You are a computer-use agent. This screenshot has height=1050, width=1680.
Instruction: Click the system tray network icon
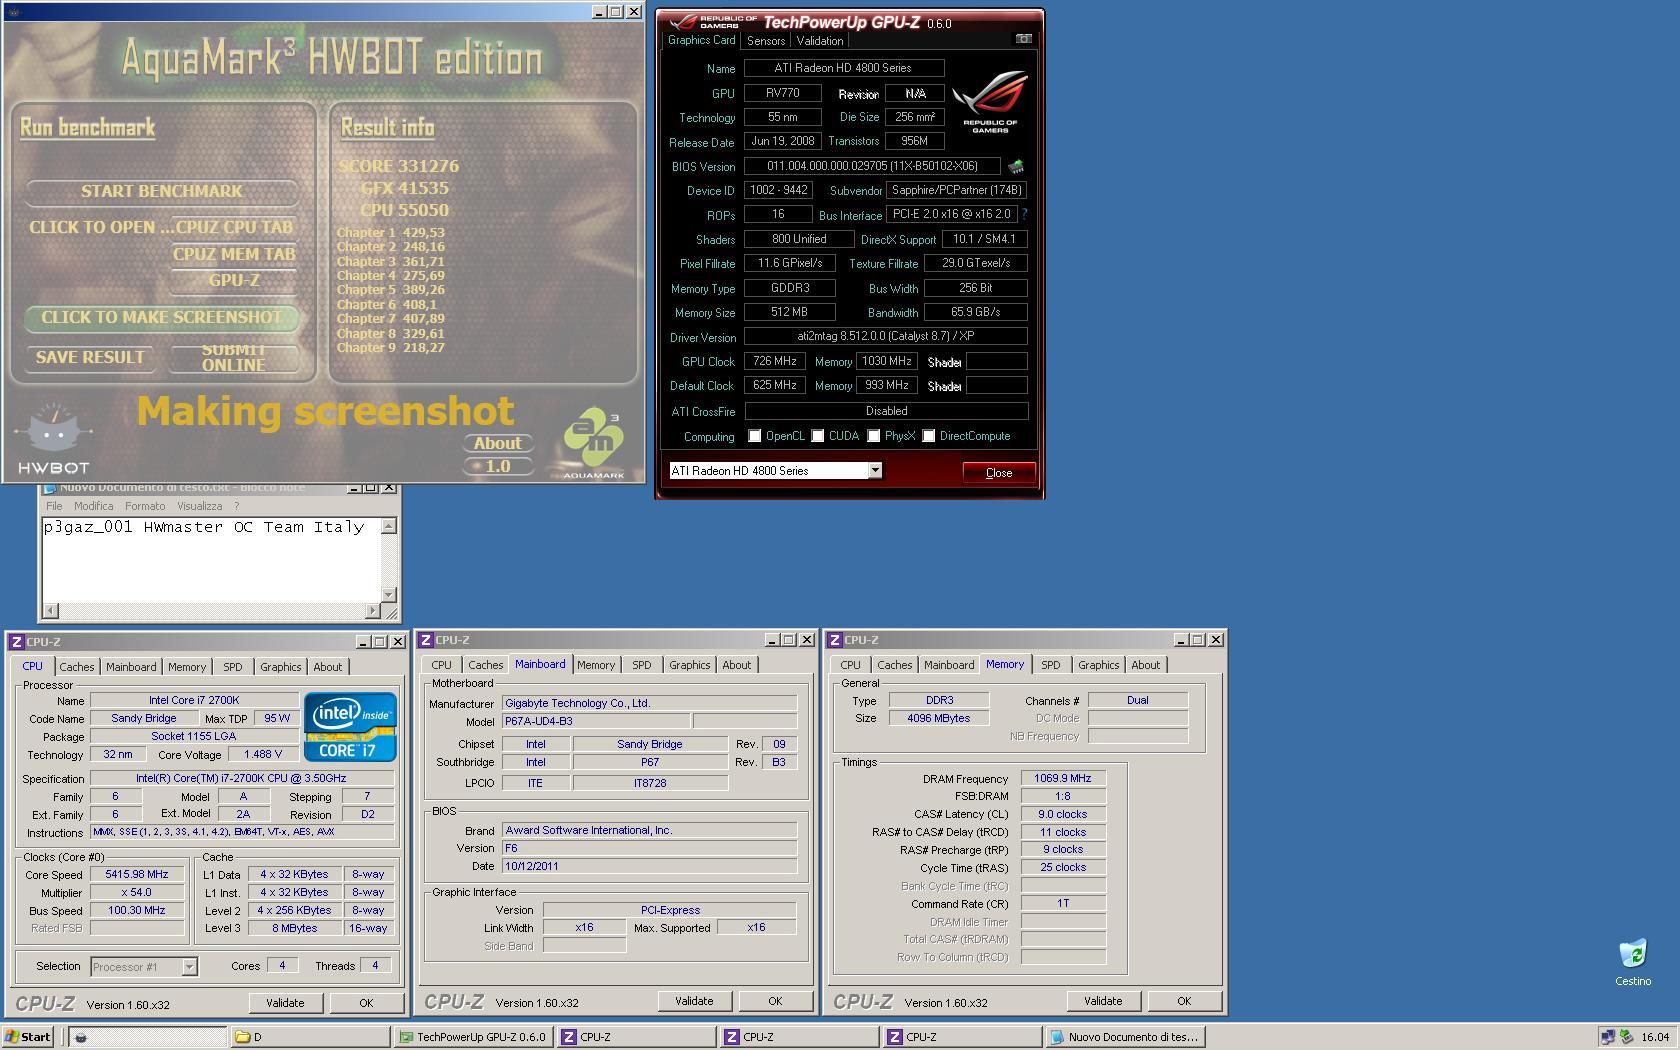pyautogui.click(x=1607, y=1037)
